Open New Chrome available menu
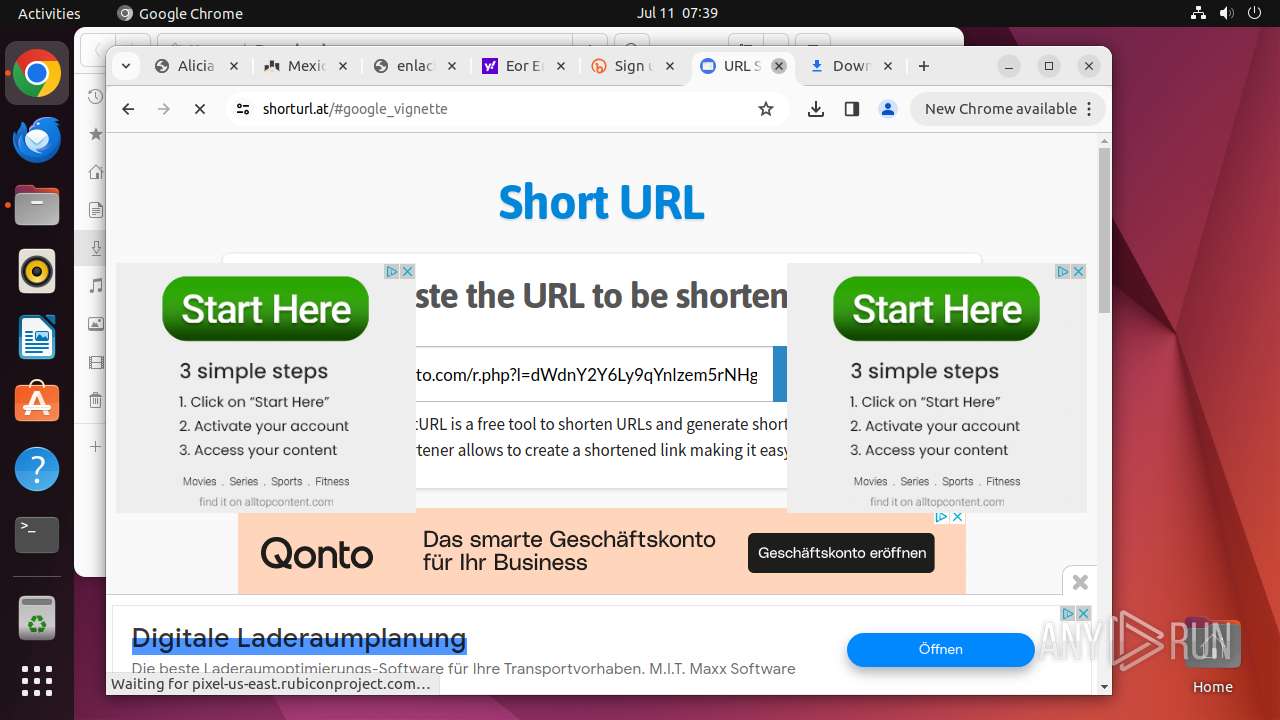Viewport: 1280px width, 720px height. click(x=1007, y=109)
